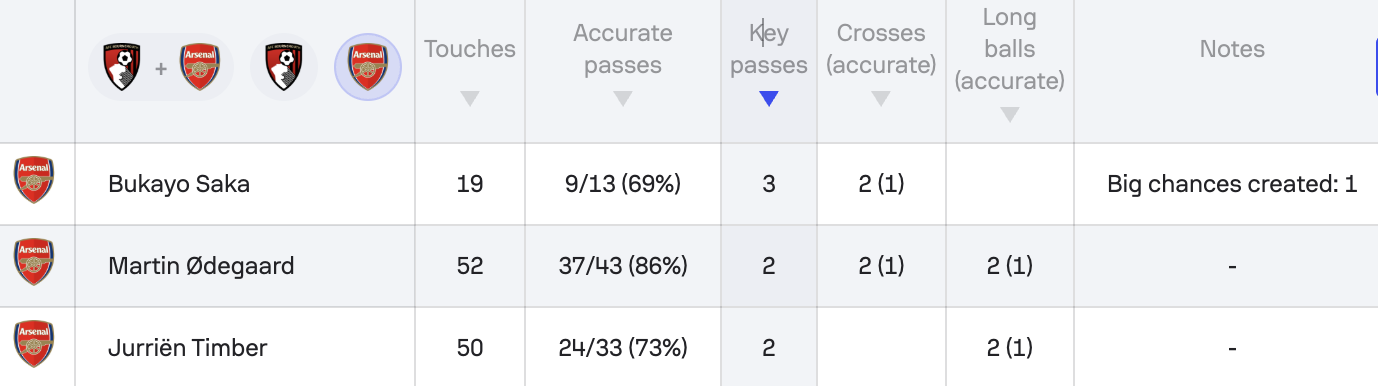Screen dimensions: 1378x386
Task: Select the Accurate passes header text
Action: point(623,49)
